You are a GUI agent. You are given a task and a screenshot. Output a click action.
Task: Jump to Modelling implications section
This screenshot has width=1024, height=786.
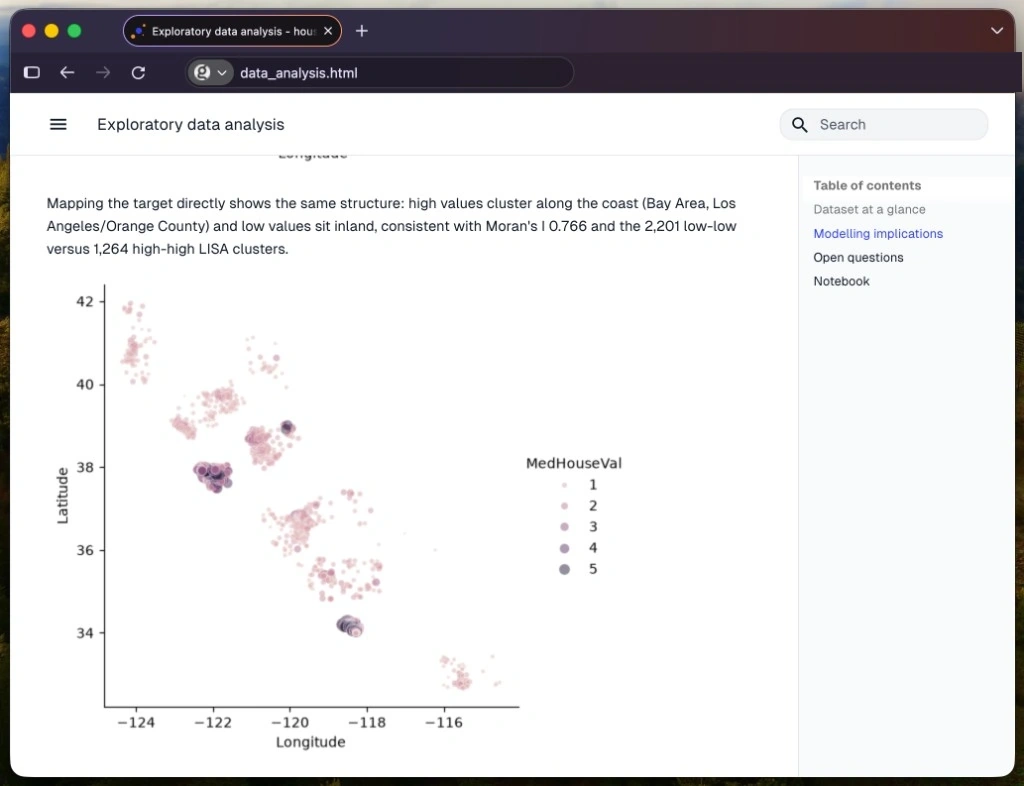click(x=878, y=234)
